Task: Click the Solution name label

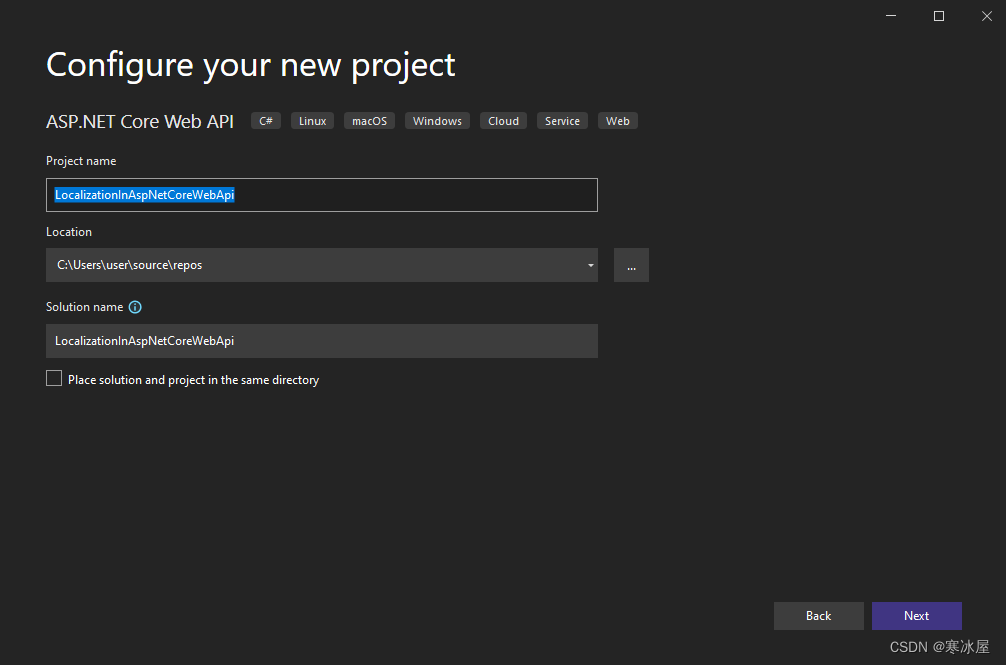Action: click(x=84, y=307)
